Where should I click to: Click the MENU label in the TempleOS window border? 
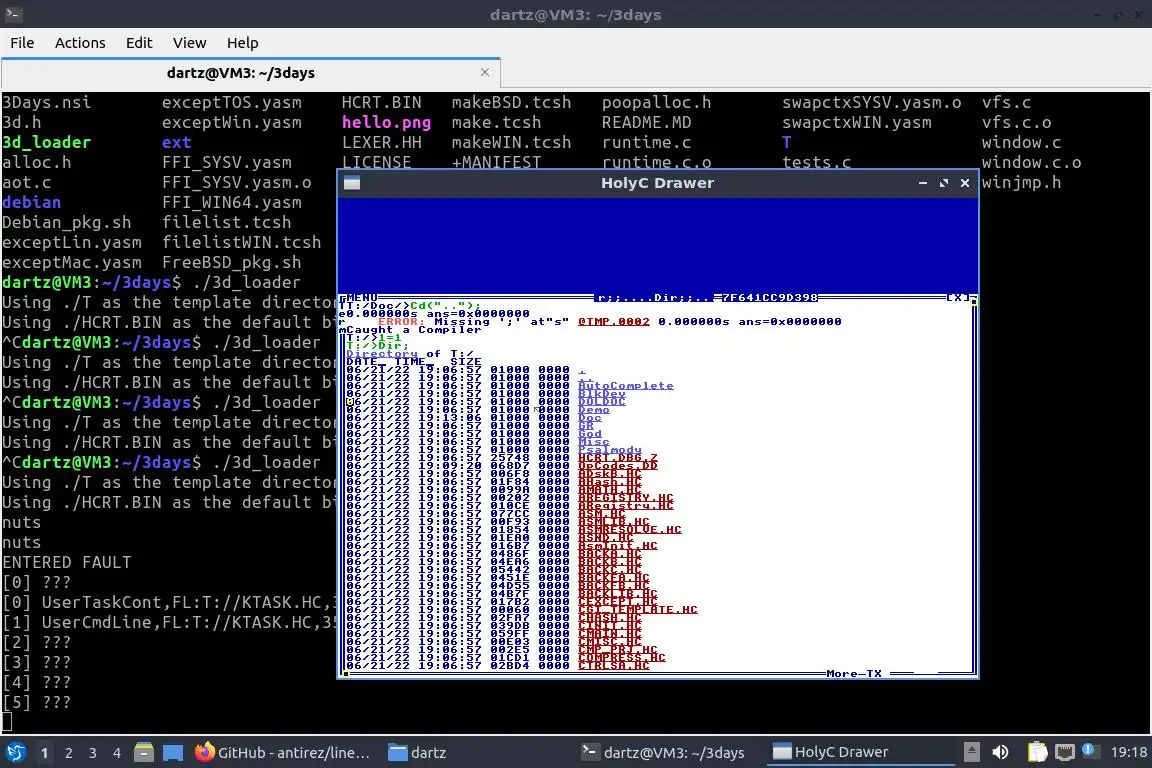361,298
